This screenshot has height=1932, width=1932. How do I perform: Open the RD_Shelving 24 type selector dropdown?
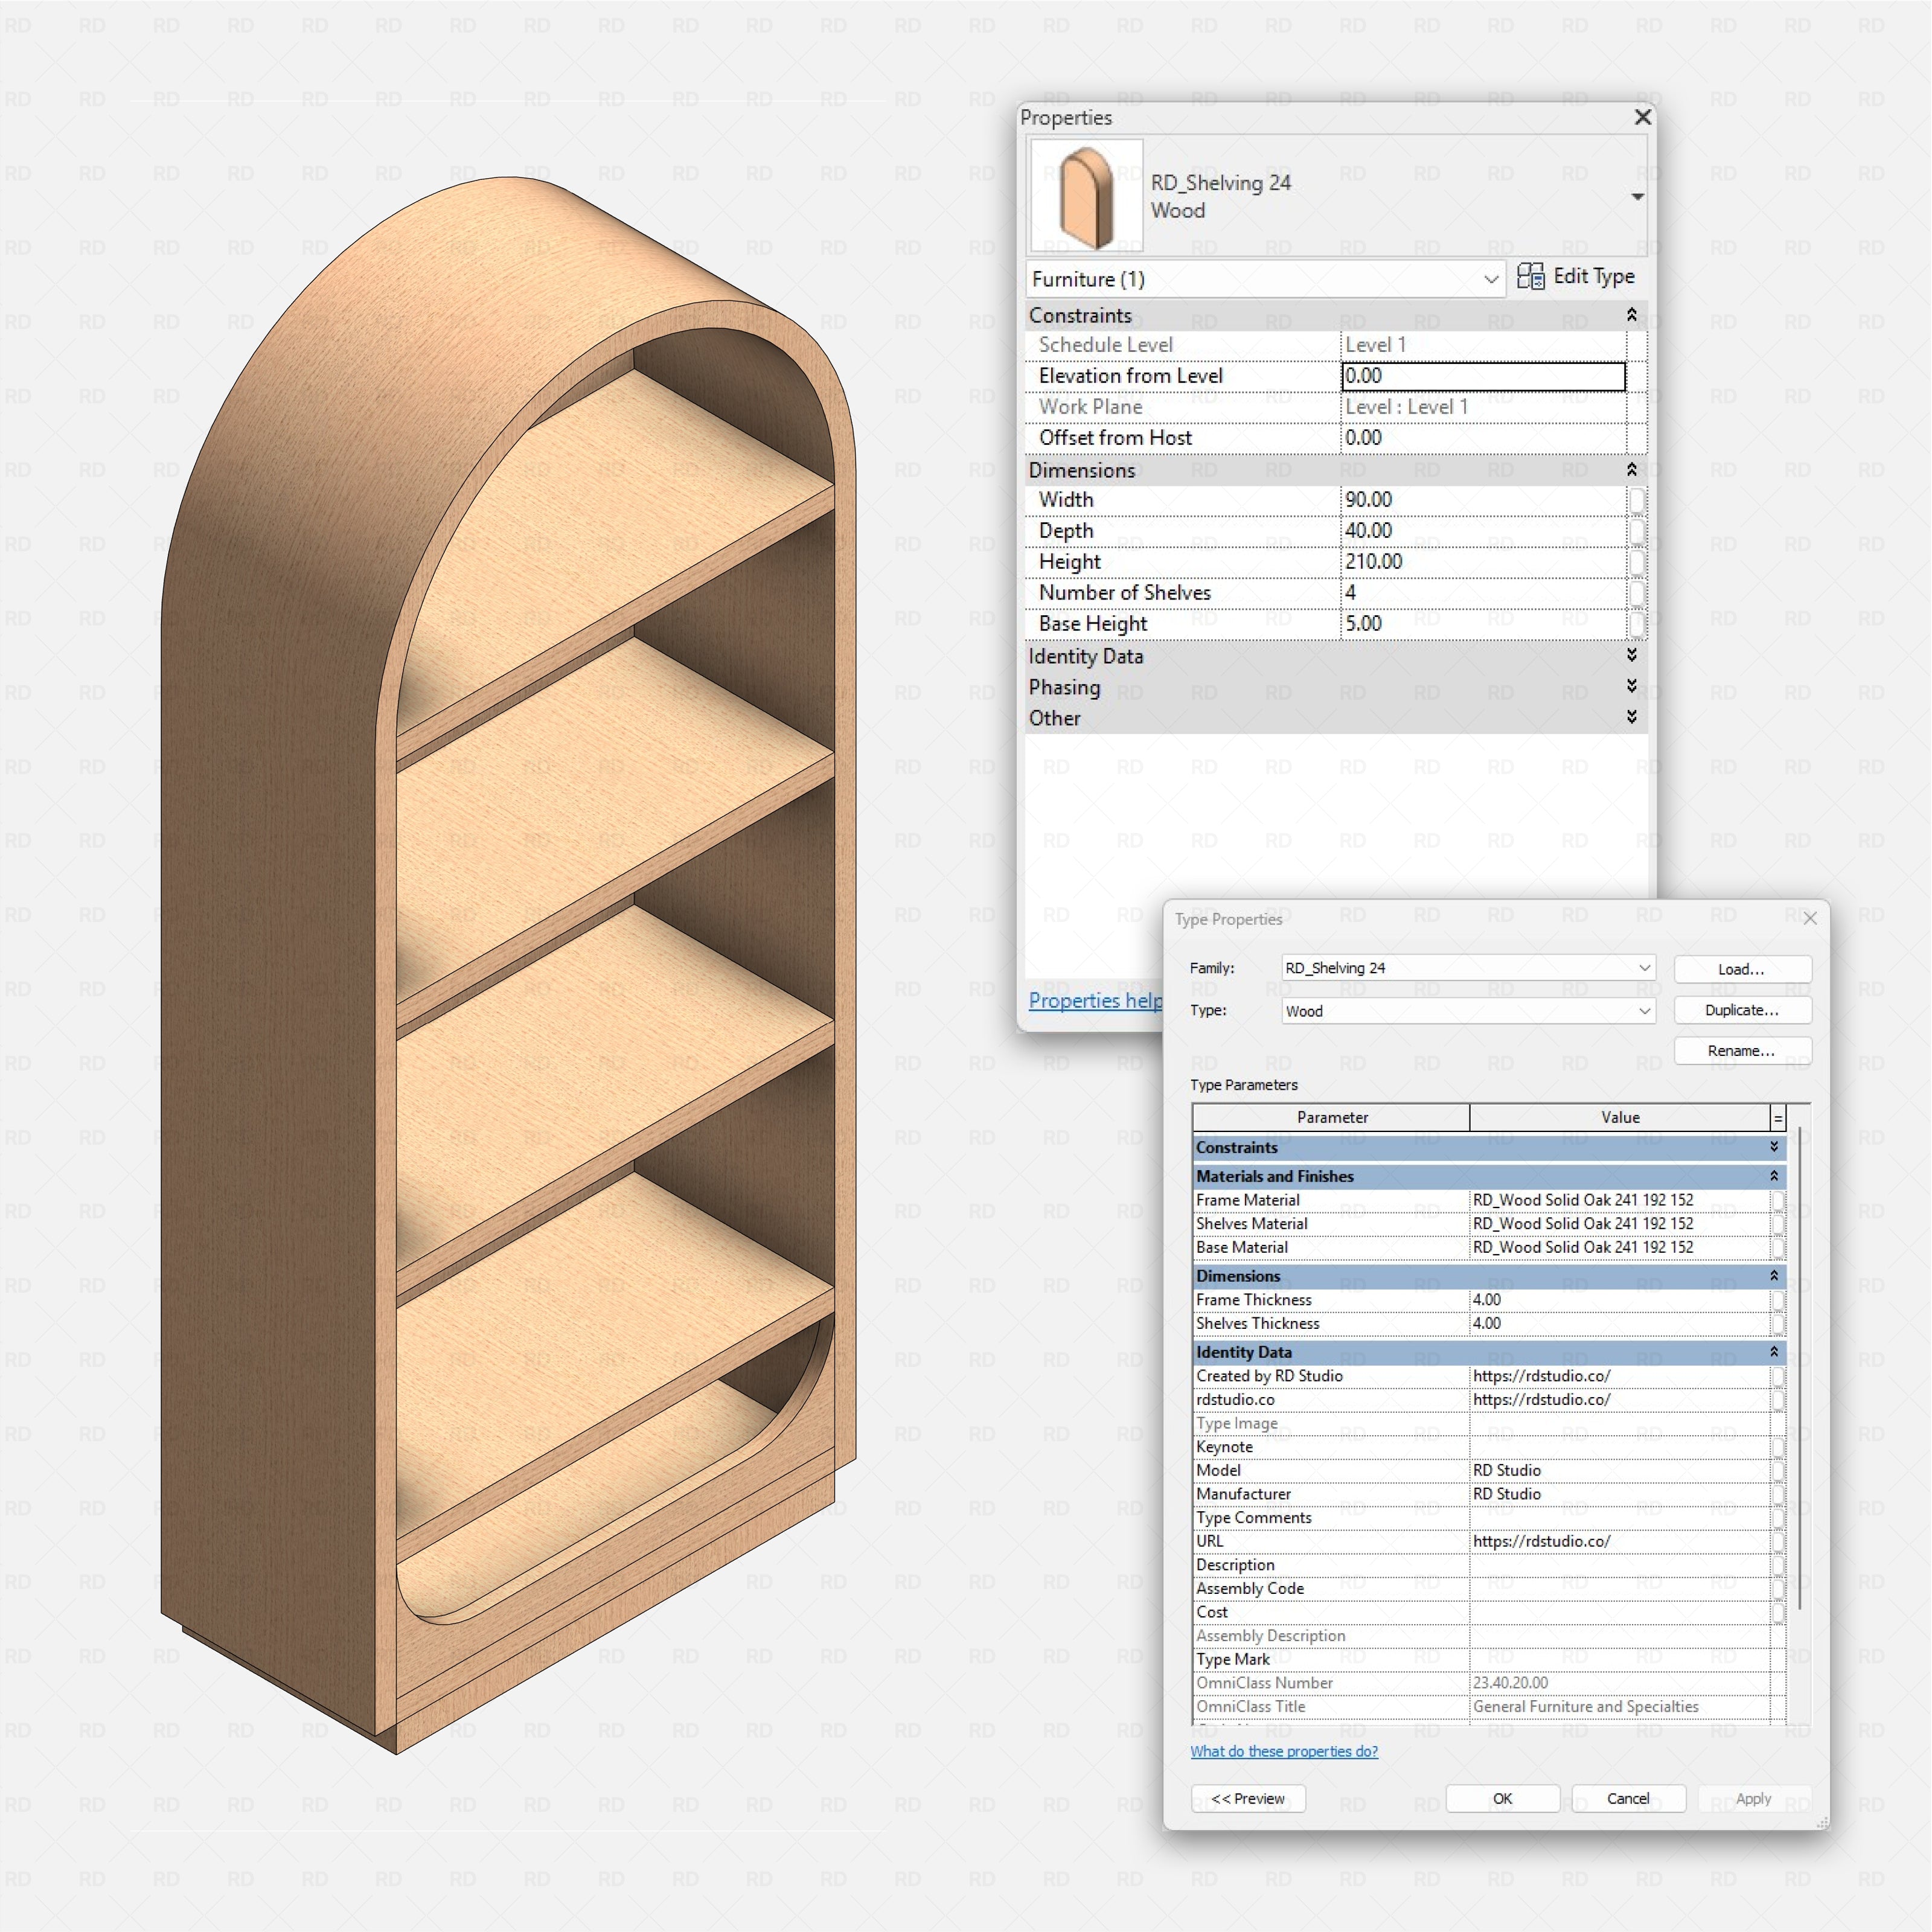coord(1637,197)
